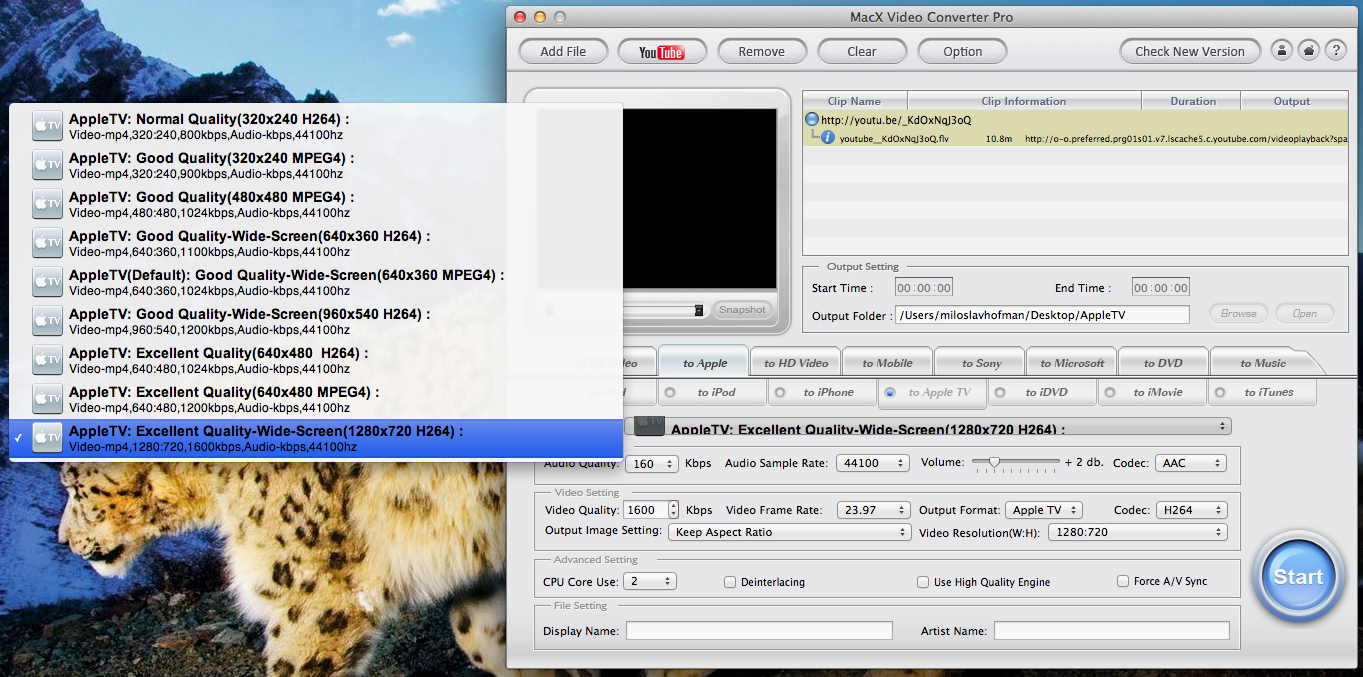Switch to the 'to Microsoft' tab
The width and height of the screenshot is (1363, 677).
coord(1072,363)
